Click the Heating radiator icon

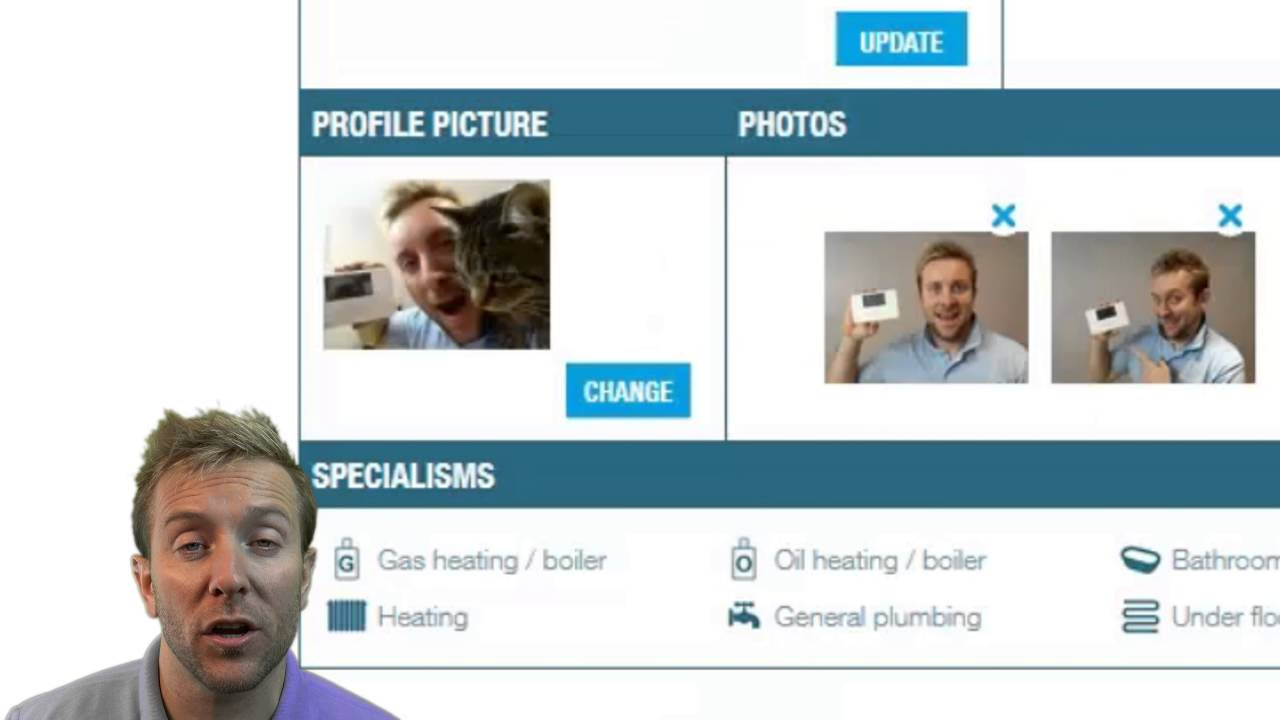point(346,616)
